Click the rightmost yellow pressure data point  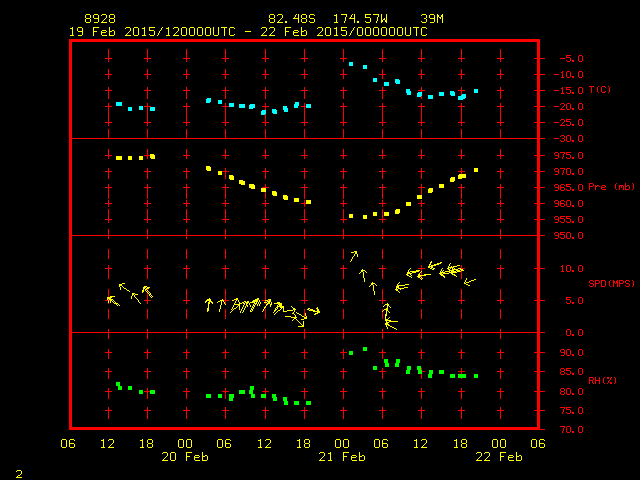476,170
